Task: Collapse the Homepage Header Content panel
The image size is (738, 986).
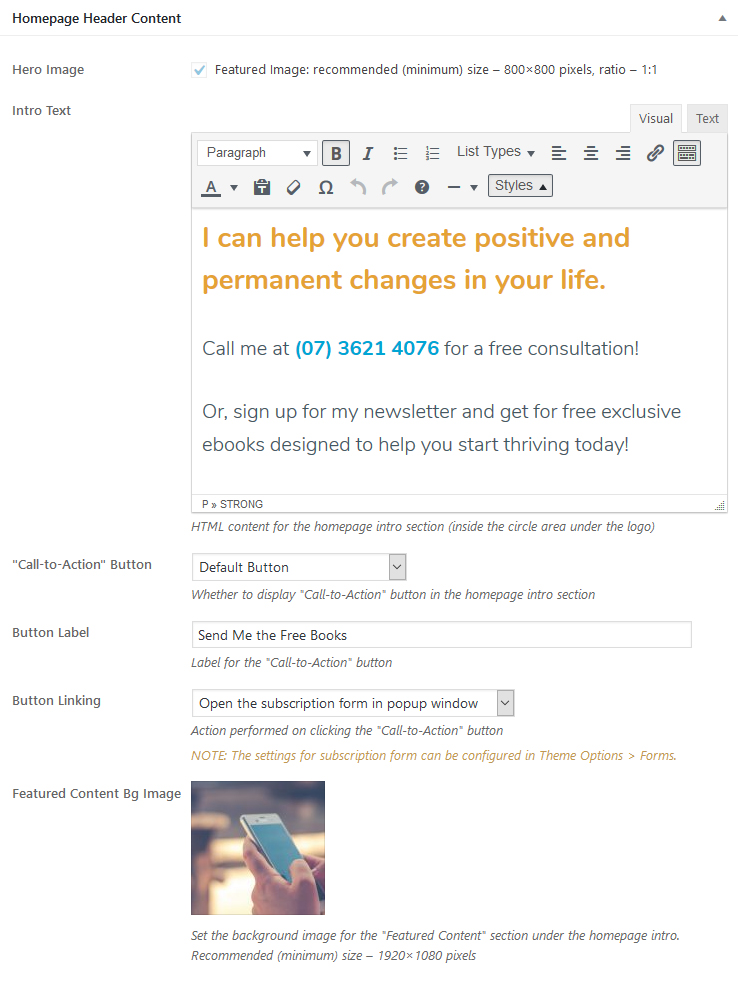Action: point(722,18)
